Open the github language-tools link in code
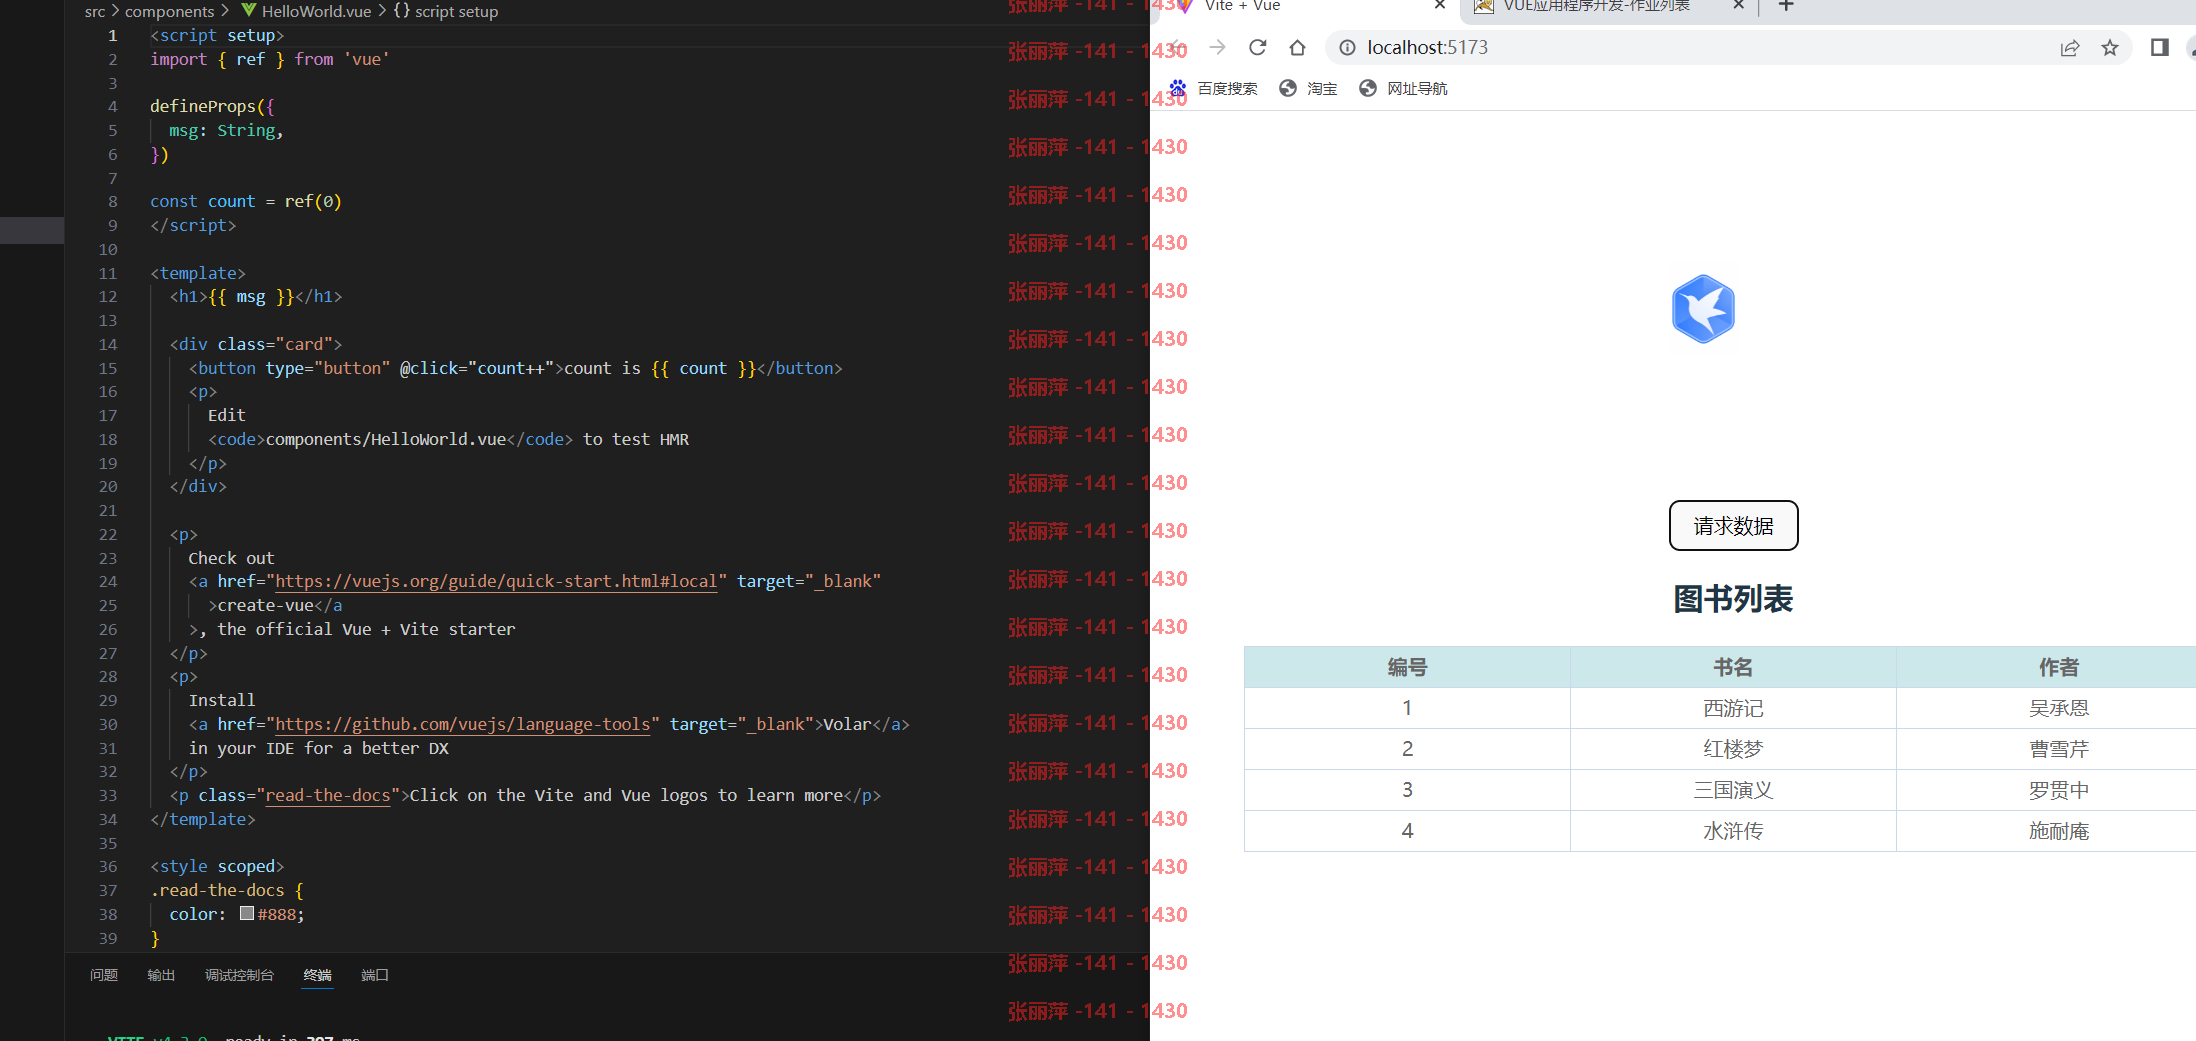This screenshot has width=2196, height=1041. [462, 724]
